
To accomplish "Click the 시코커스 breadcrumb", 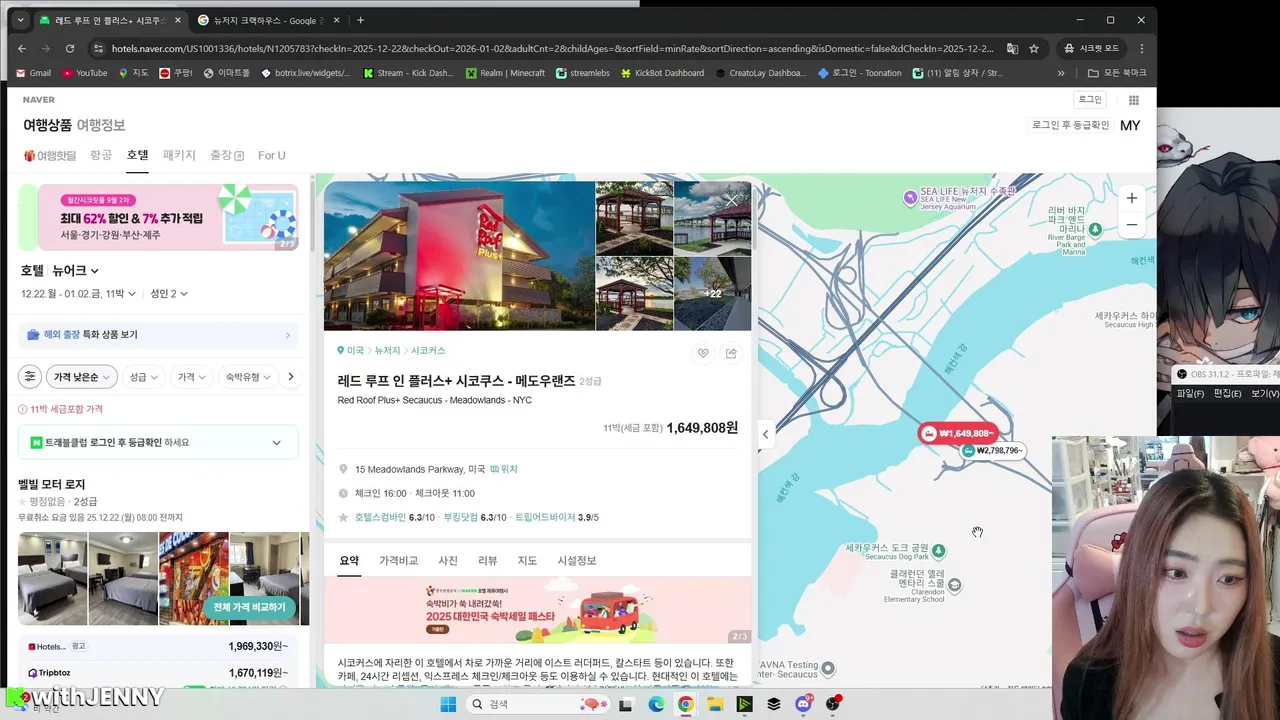I will point(428,351).
